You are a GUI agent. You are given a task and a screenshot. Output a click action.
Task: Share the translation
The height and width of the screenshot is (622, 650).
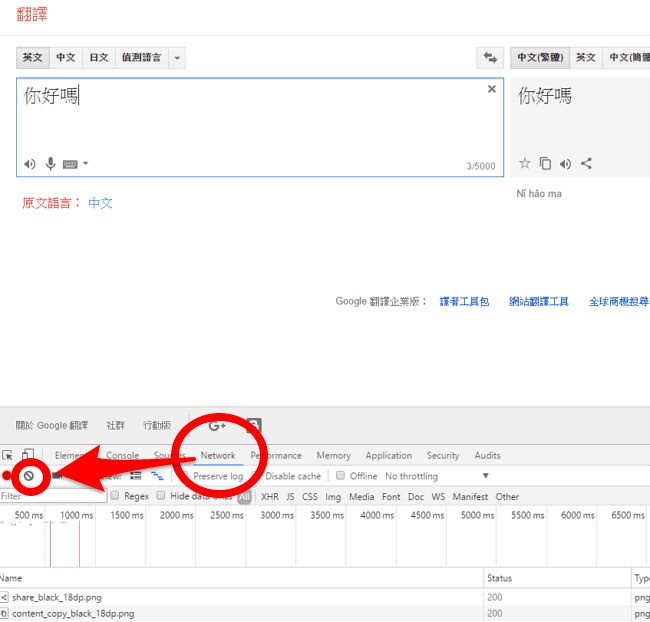tap(586, 163)
